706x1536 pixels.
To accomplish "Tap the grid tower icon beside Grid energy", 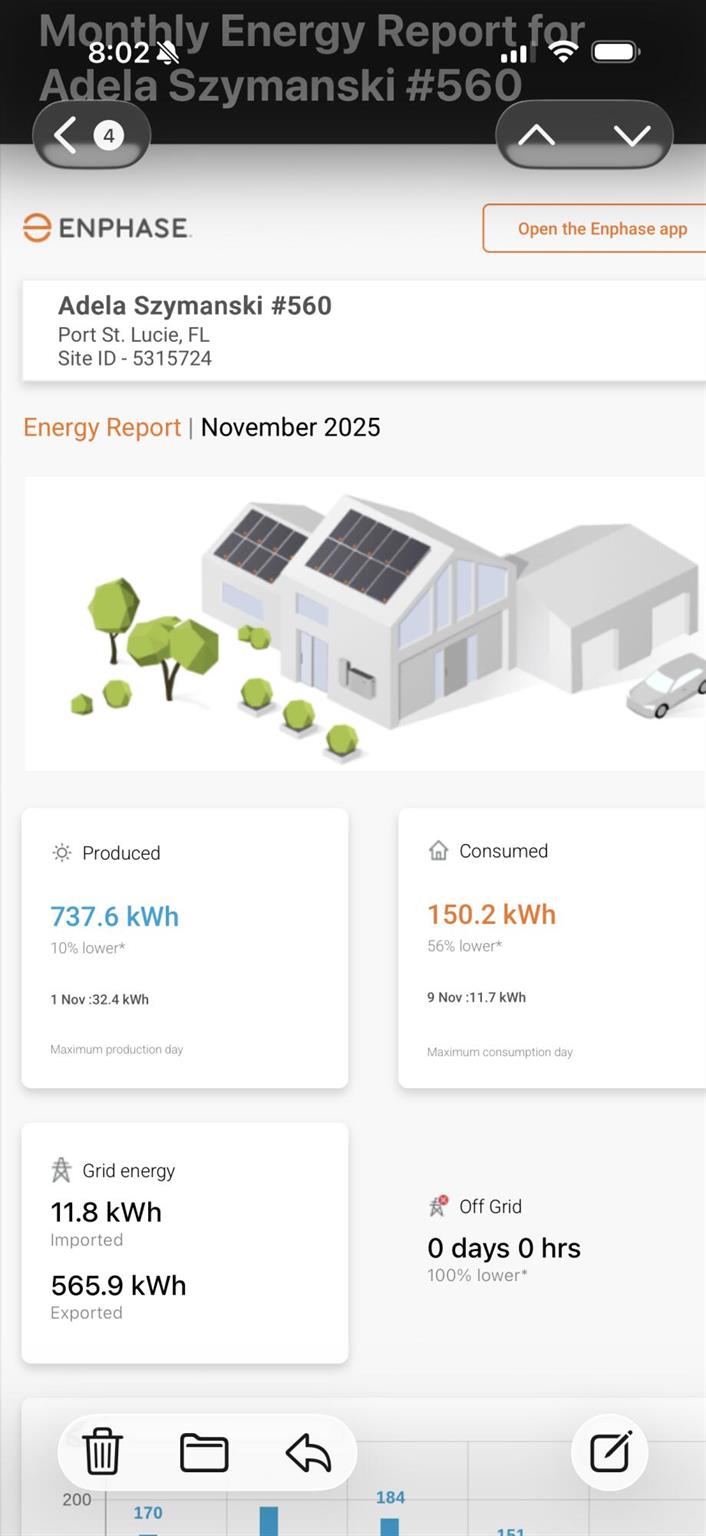I will click(62, 1170).
